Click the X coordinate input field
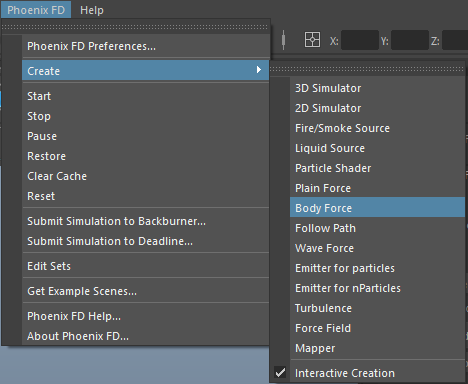The height and width of the screenshot is (384, 468). (x=360, y=40)
